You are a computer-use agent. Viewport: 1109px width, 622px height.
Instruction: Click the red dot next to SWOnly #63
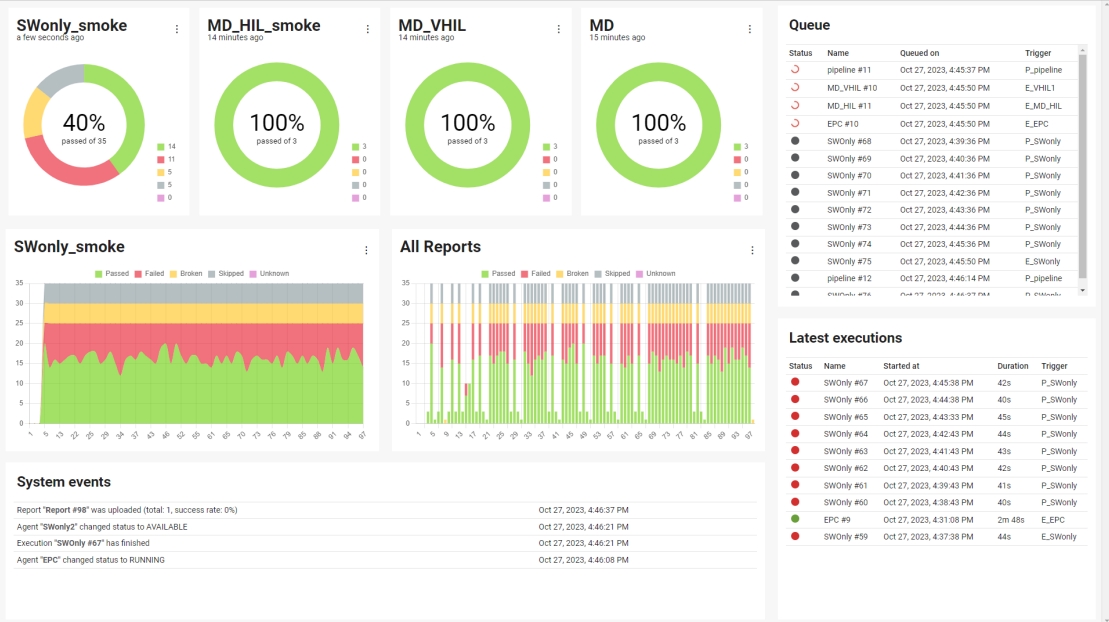795,450
